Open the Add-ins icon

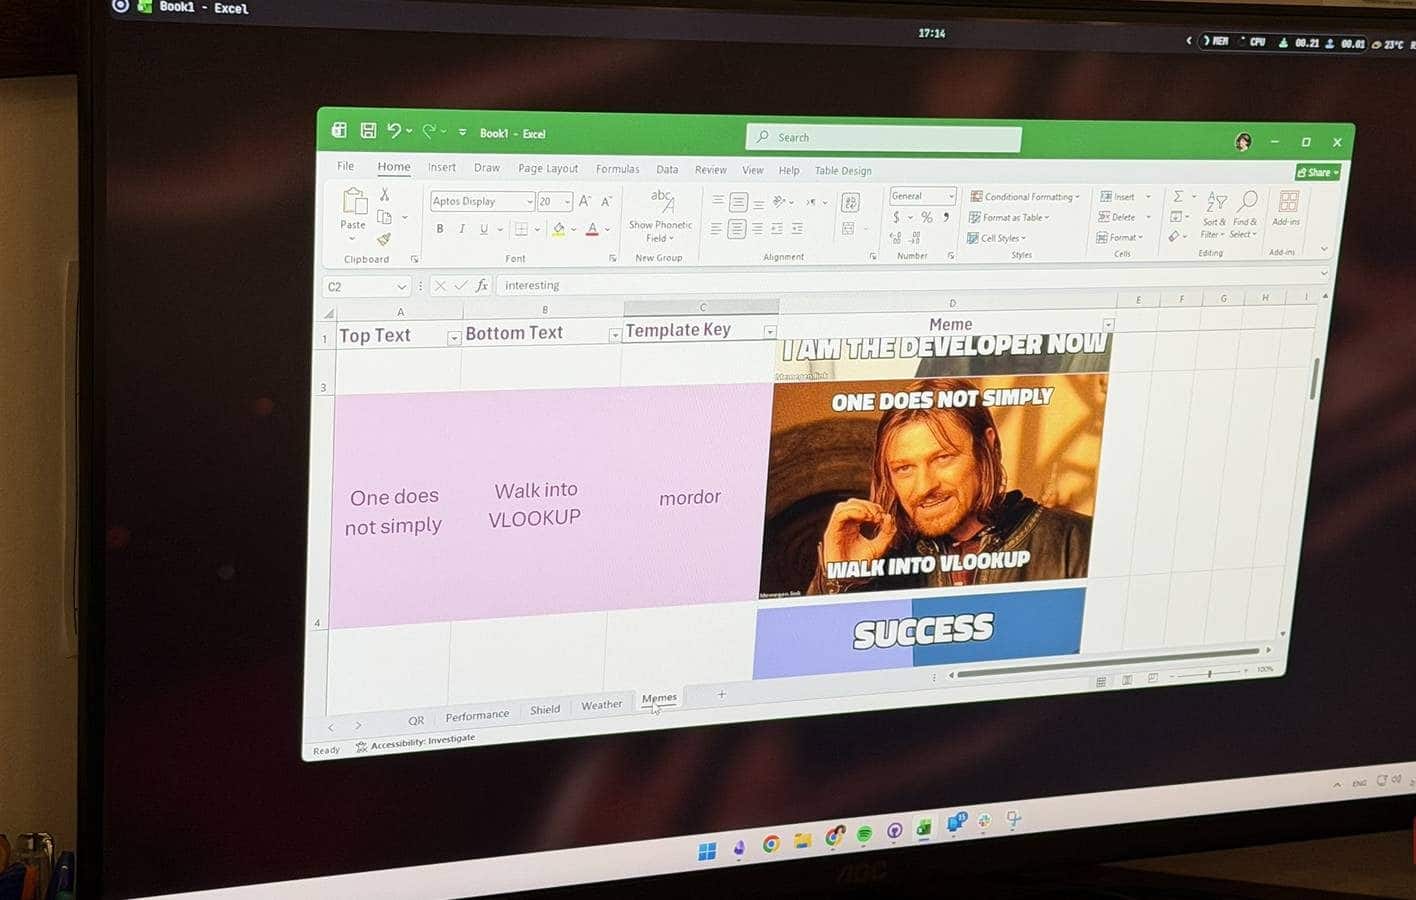(1289, 202)
